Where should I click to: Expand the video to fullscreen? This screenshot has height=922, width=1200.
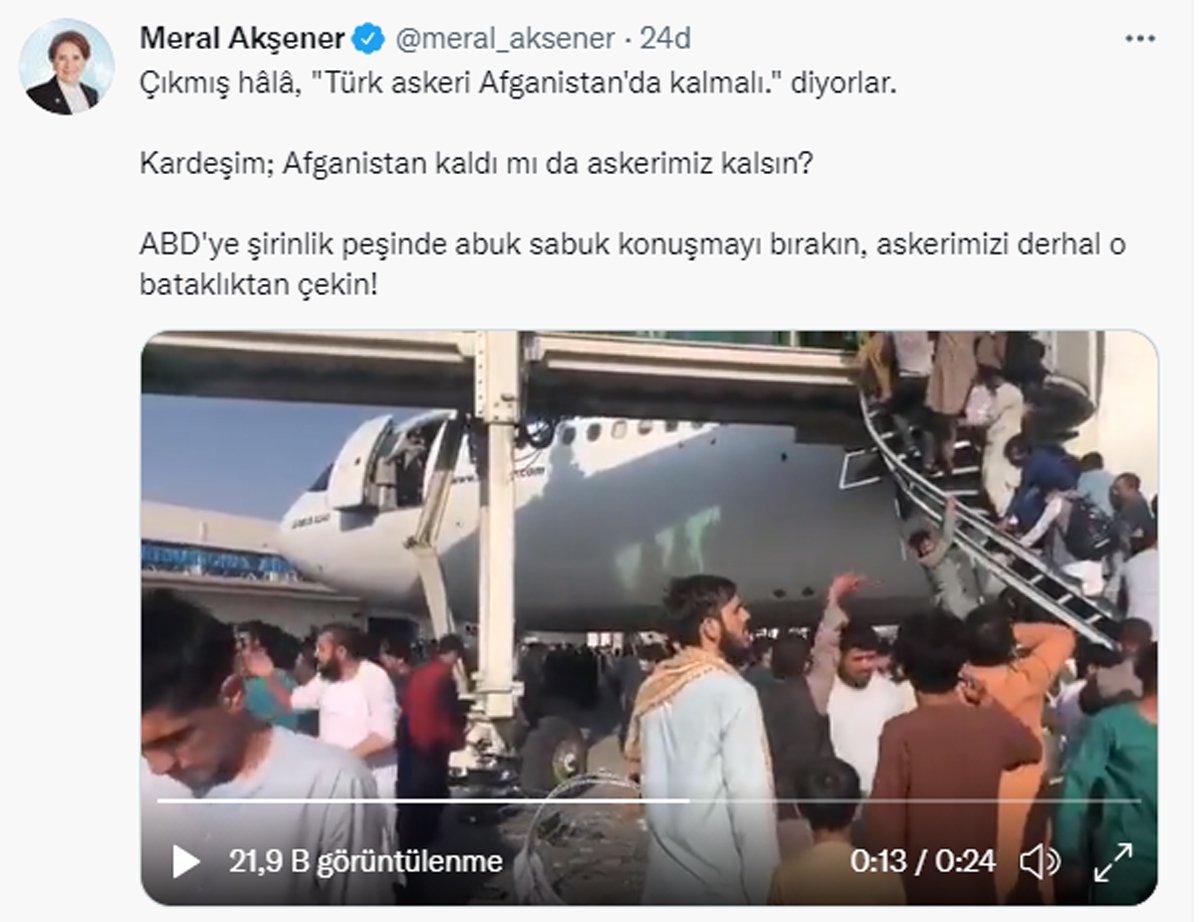(1112, 861)
